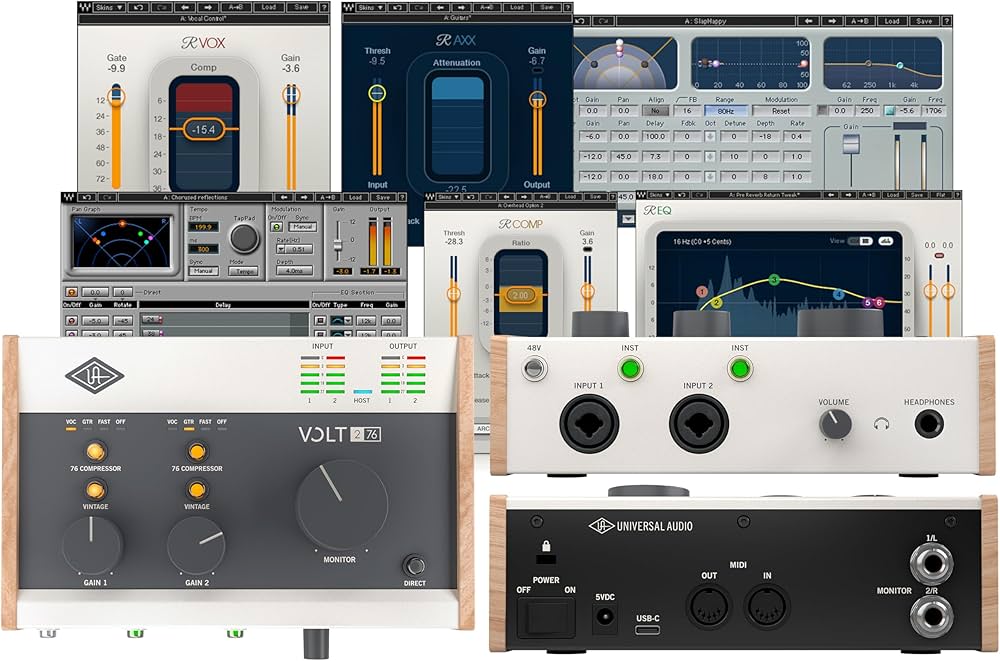1000x661 pixels.
Task: Click the BPM field showing 199.9
Action: pos(204,227)
